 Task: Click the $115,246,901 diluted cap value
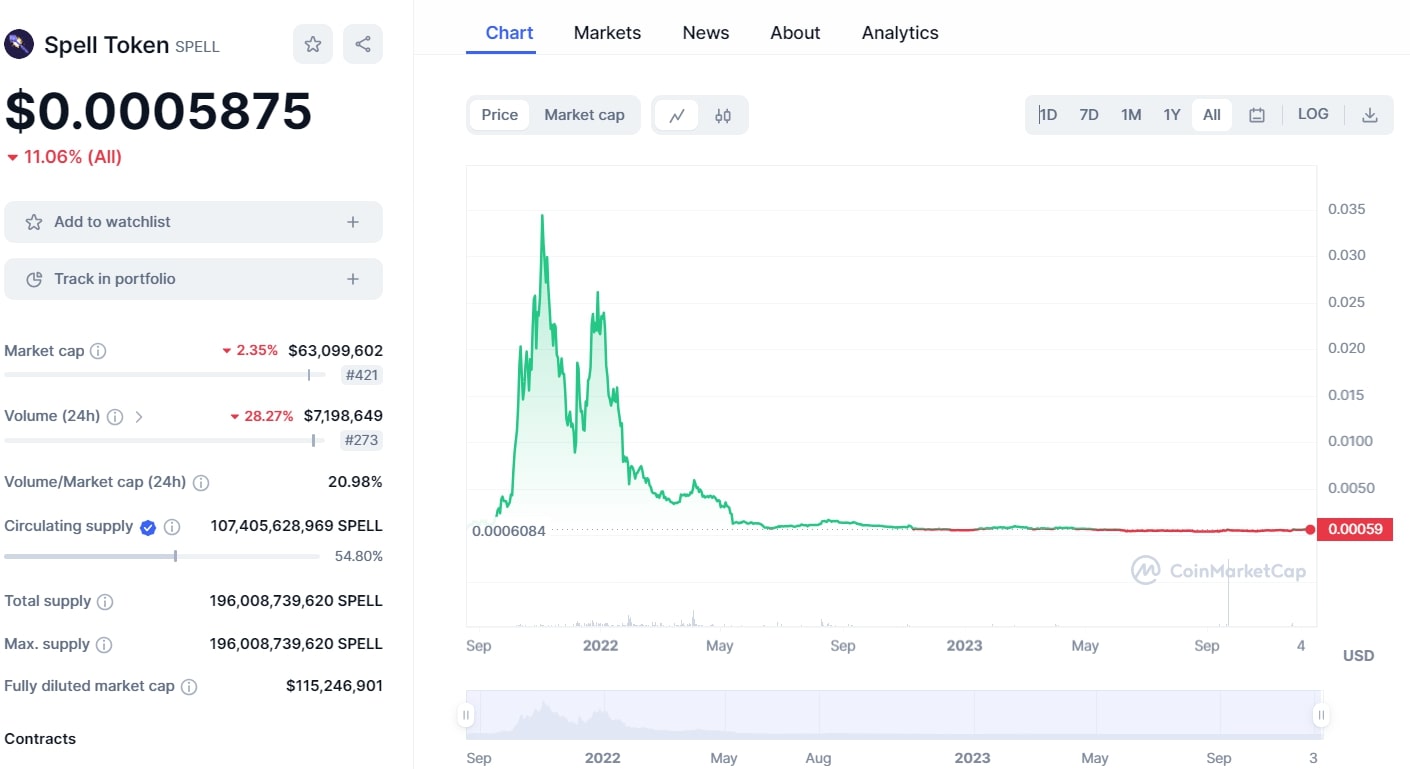point(334,686)
